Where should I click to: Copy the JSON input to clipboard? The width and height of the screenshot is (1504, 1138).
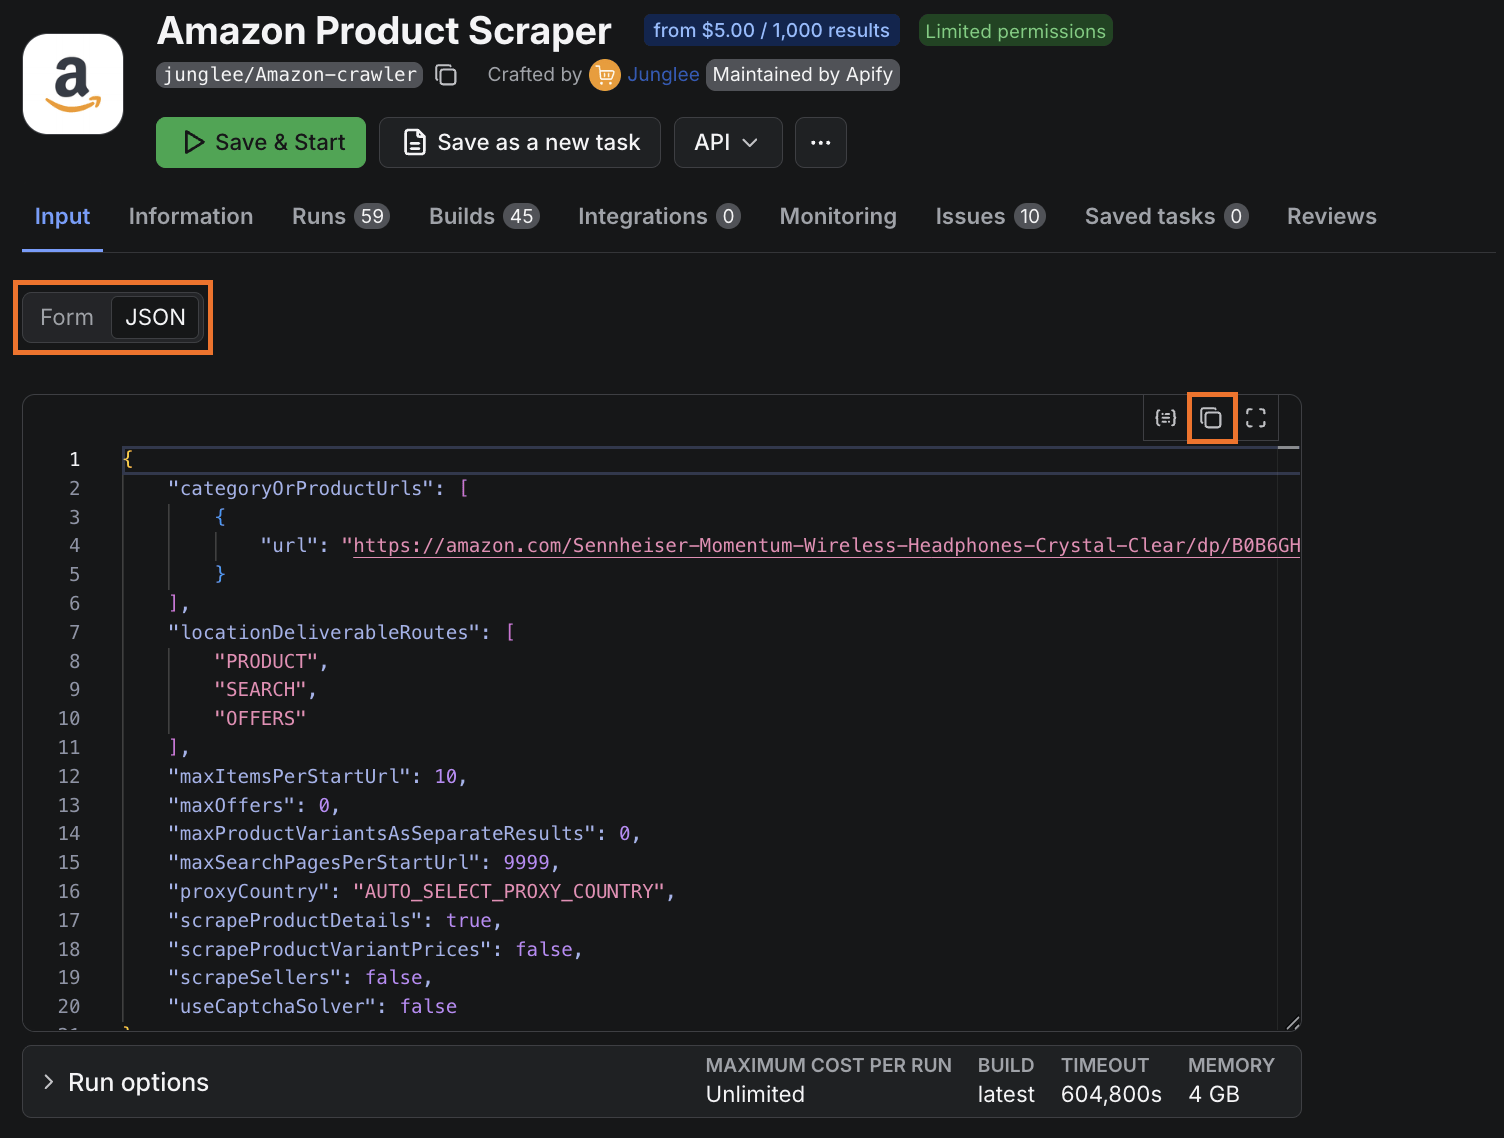click(1211, 418)
